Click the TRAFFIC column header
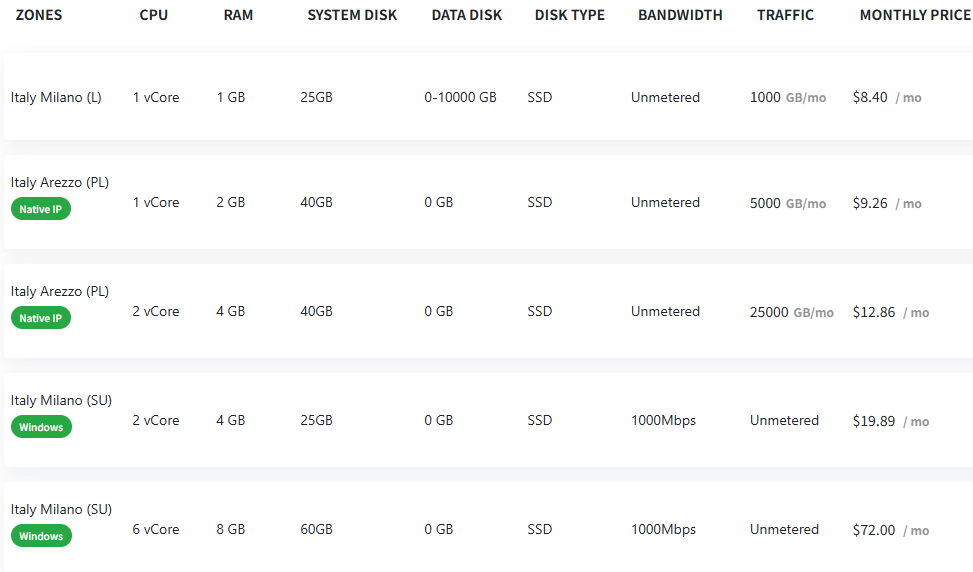The height and width of the screenshot is (572, 973). [785, 15]
